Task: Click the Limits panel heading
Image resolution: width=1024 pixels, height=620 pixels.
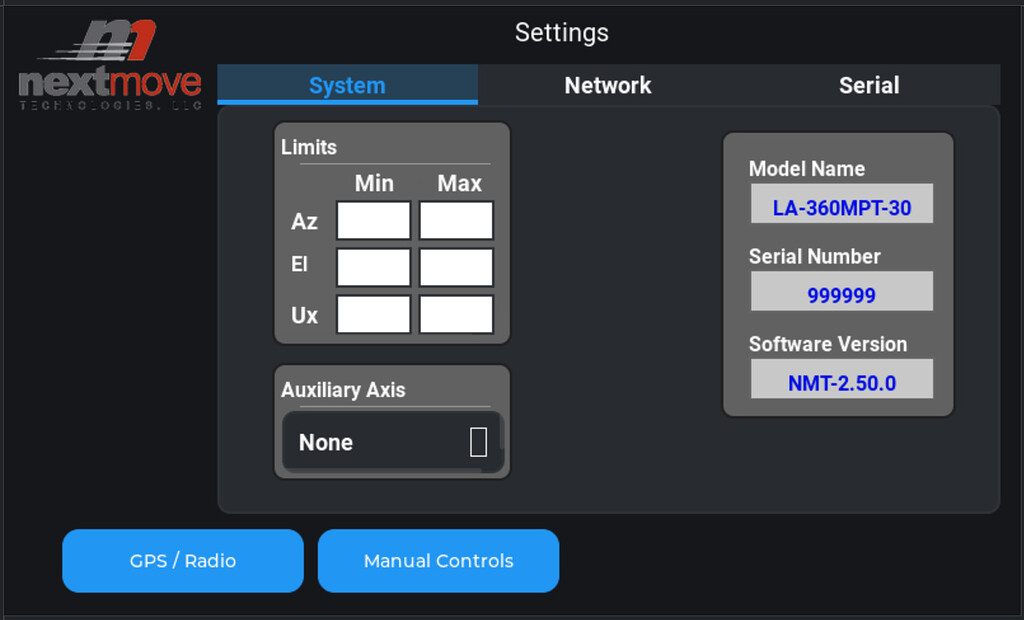Action: (309, 147)
